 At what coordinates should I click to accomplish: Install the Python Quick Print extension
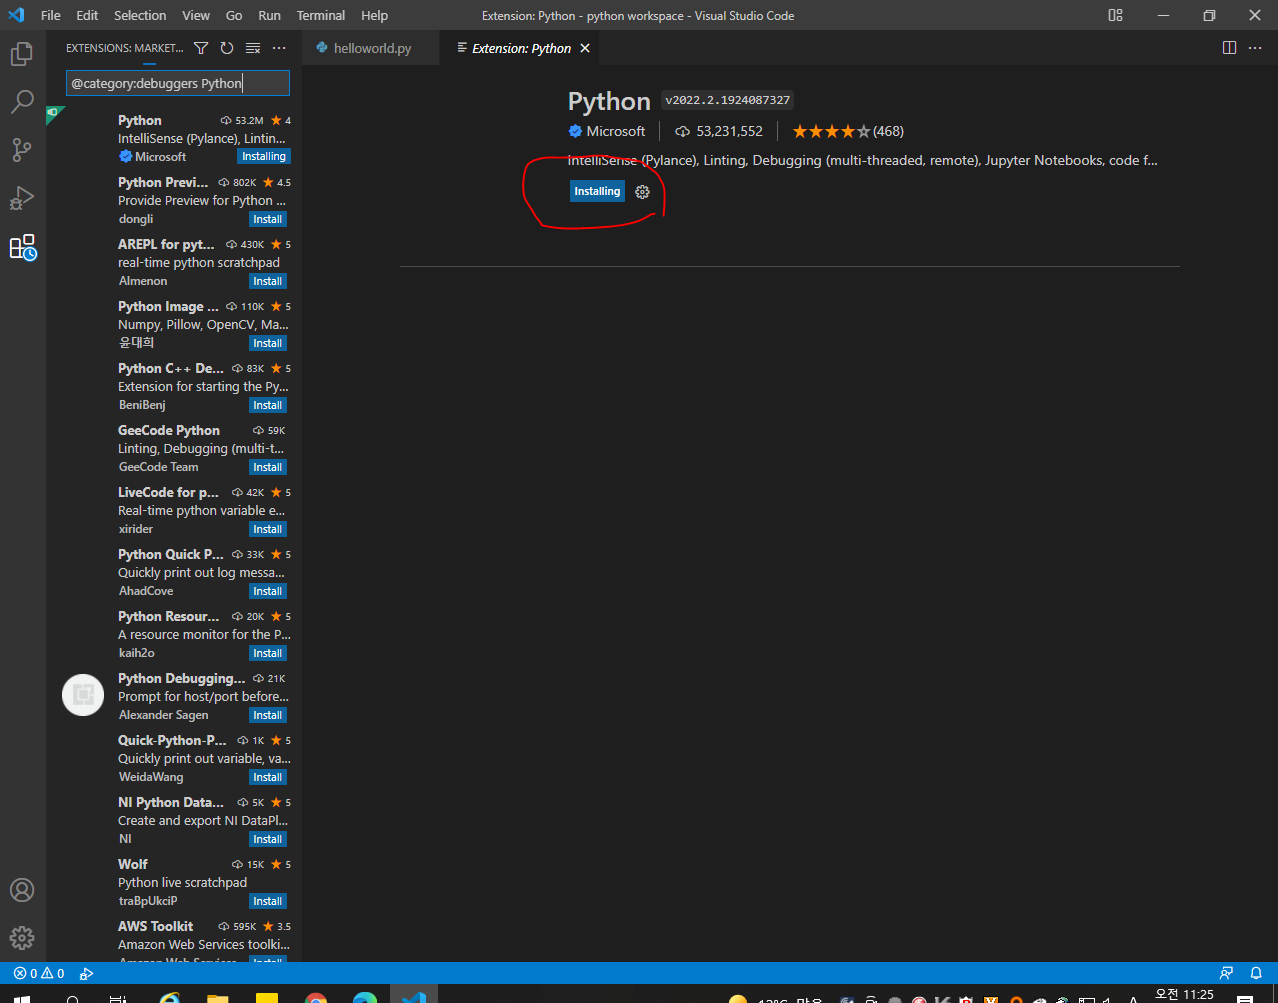268,591
